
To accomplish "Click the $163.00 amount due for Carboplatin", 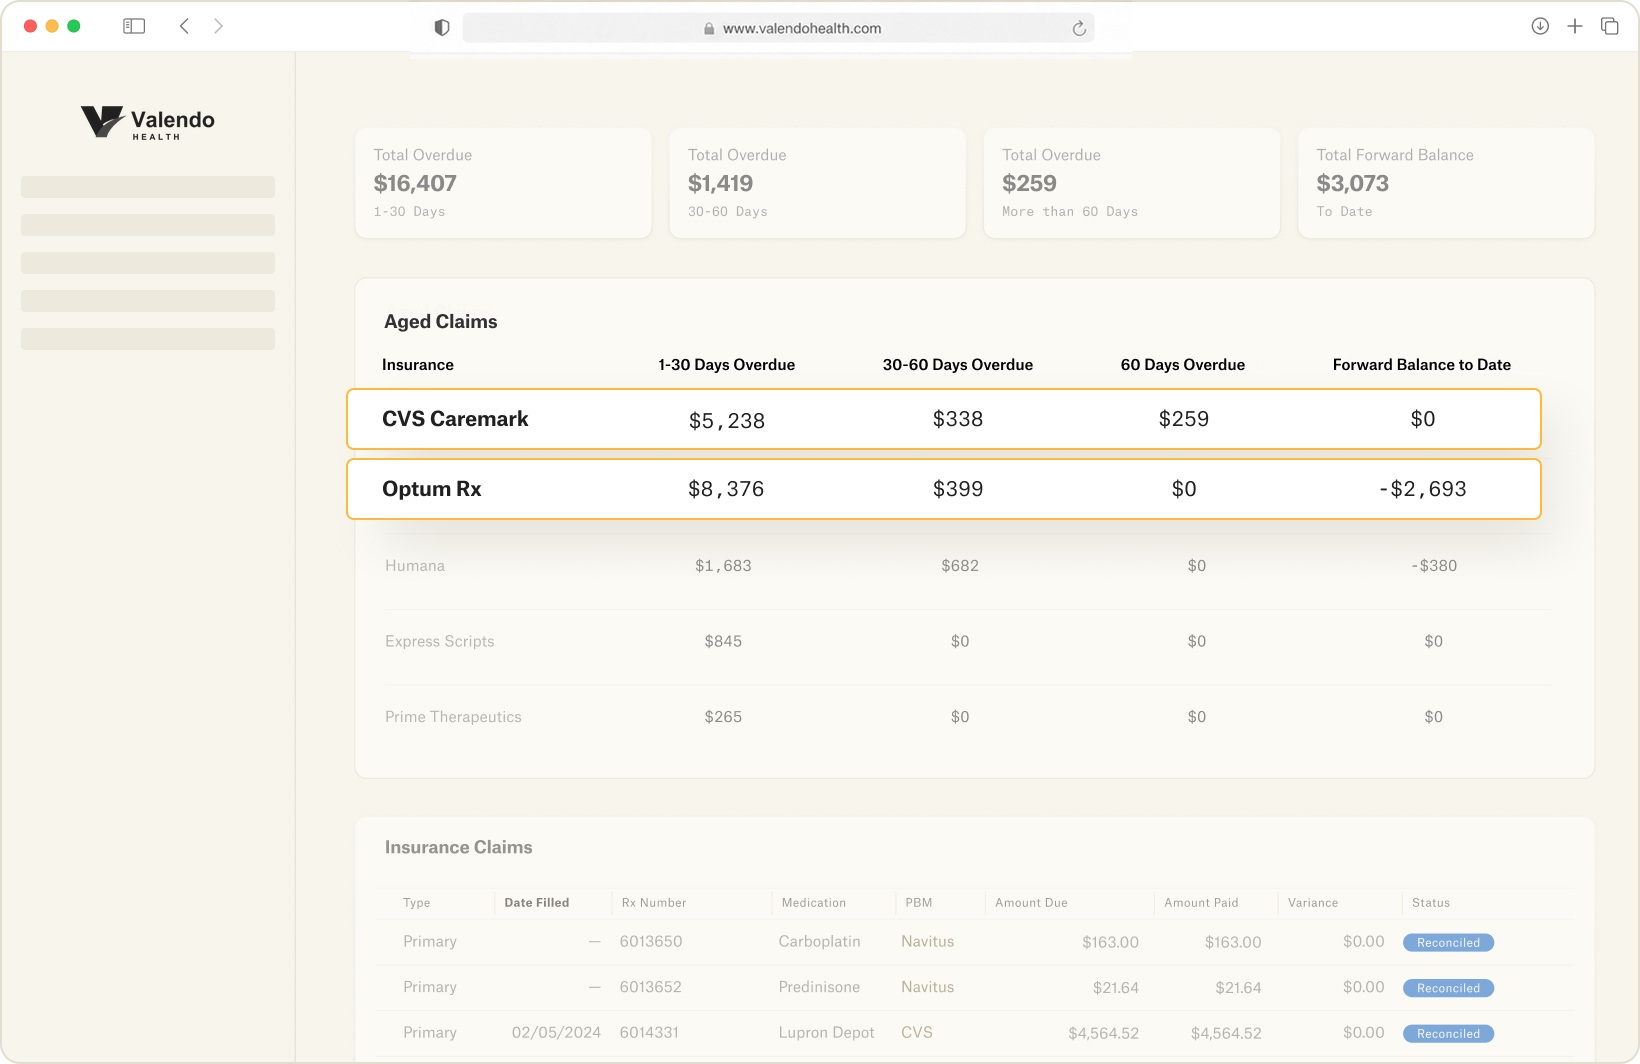I will pos(1111,942).
